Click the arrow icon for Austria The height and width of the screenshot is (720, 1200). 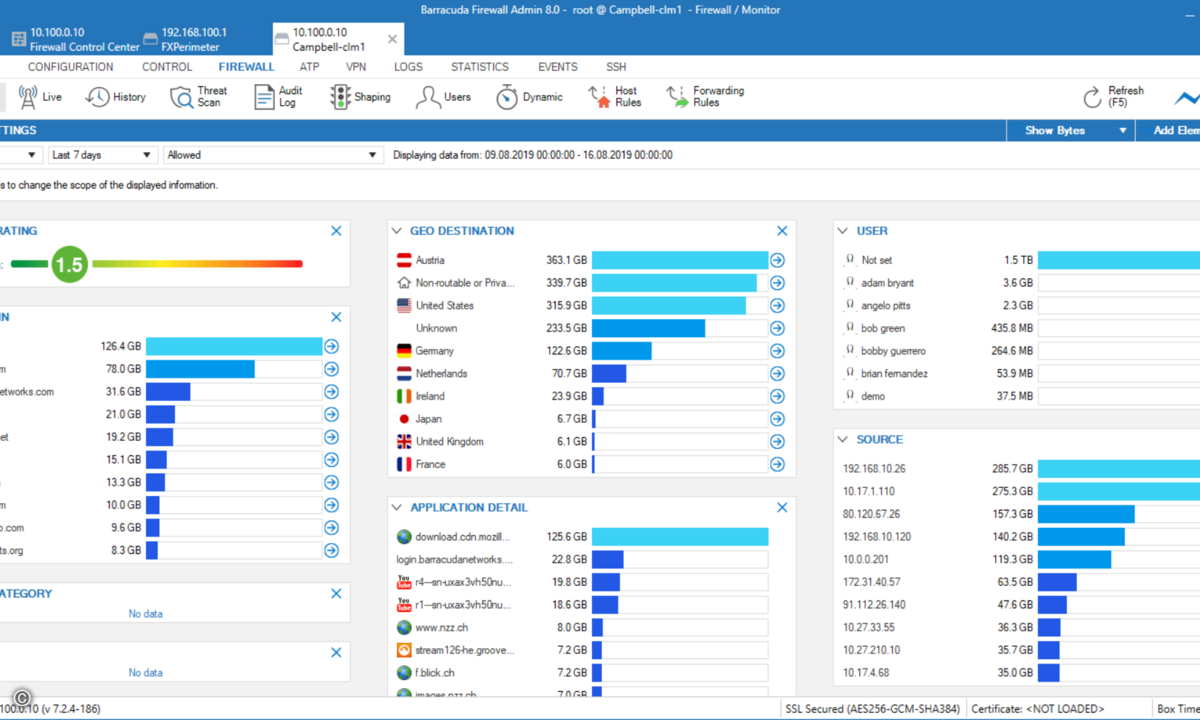(x=777, y=260)
